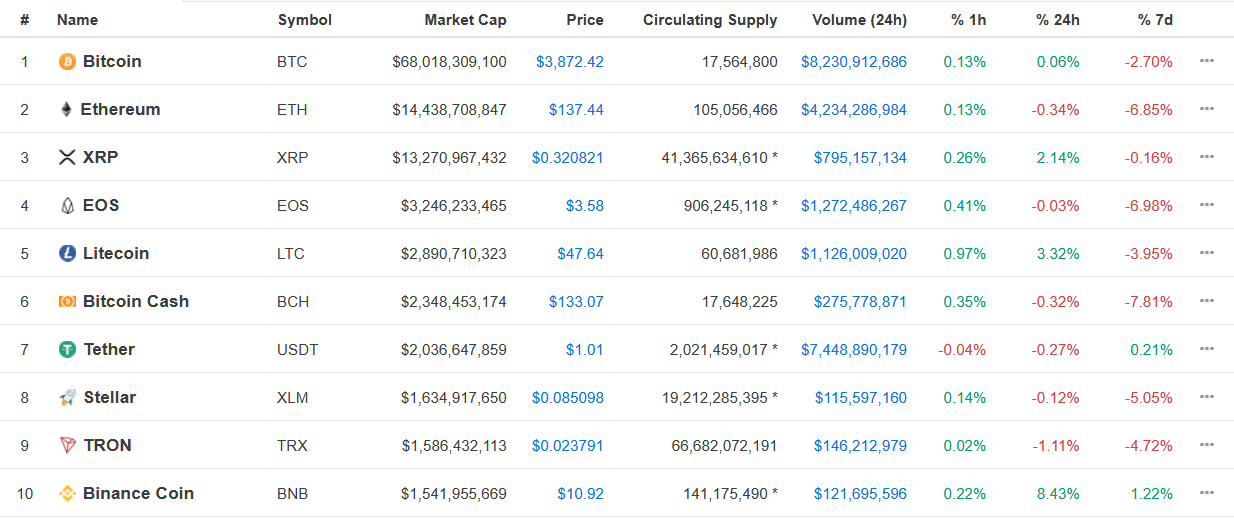Select the USDT symbol cell
This screenshot has height=518, width=1234.
pos(297,350)
